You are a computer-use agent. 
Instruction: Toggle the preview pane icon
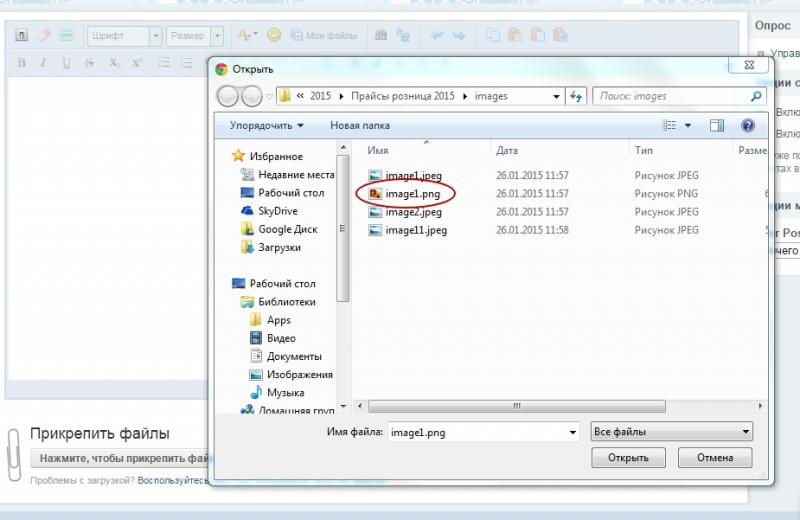(x=716, y=125)
